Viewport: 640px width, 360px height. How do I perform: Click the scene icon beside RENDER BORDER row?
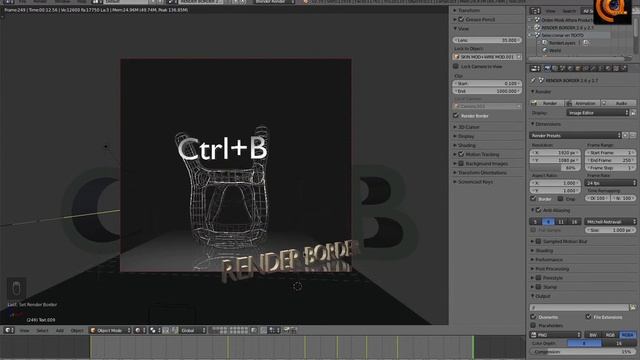(x=537, y=27)
